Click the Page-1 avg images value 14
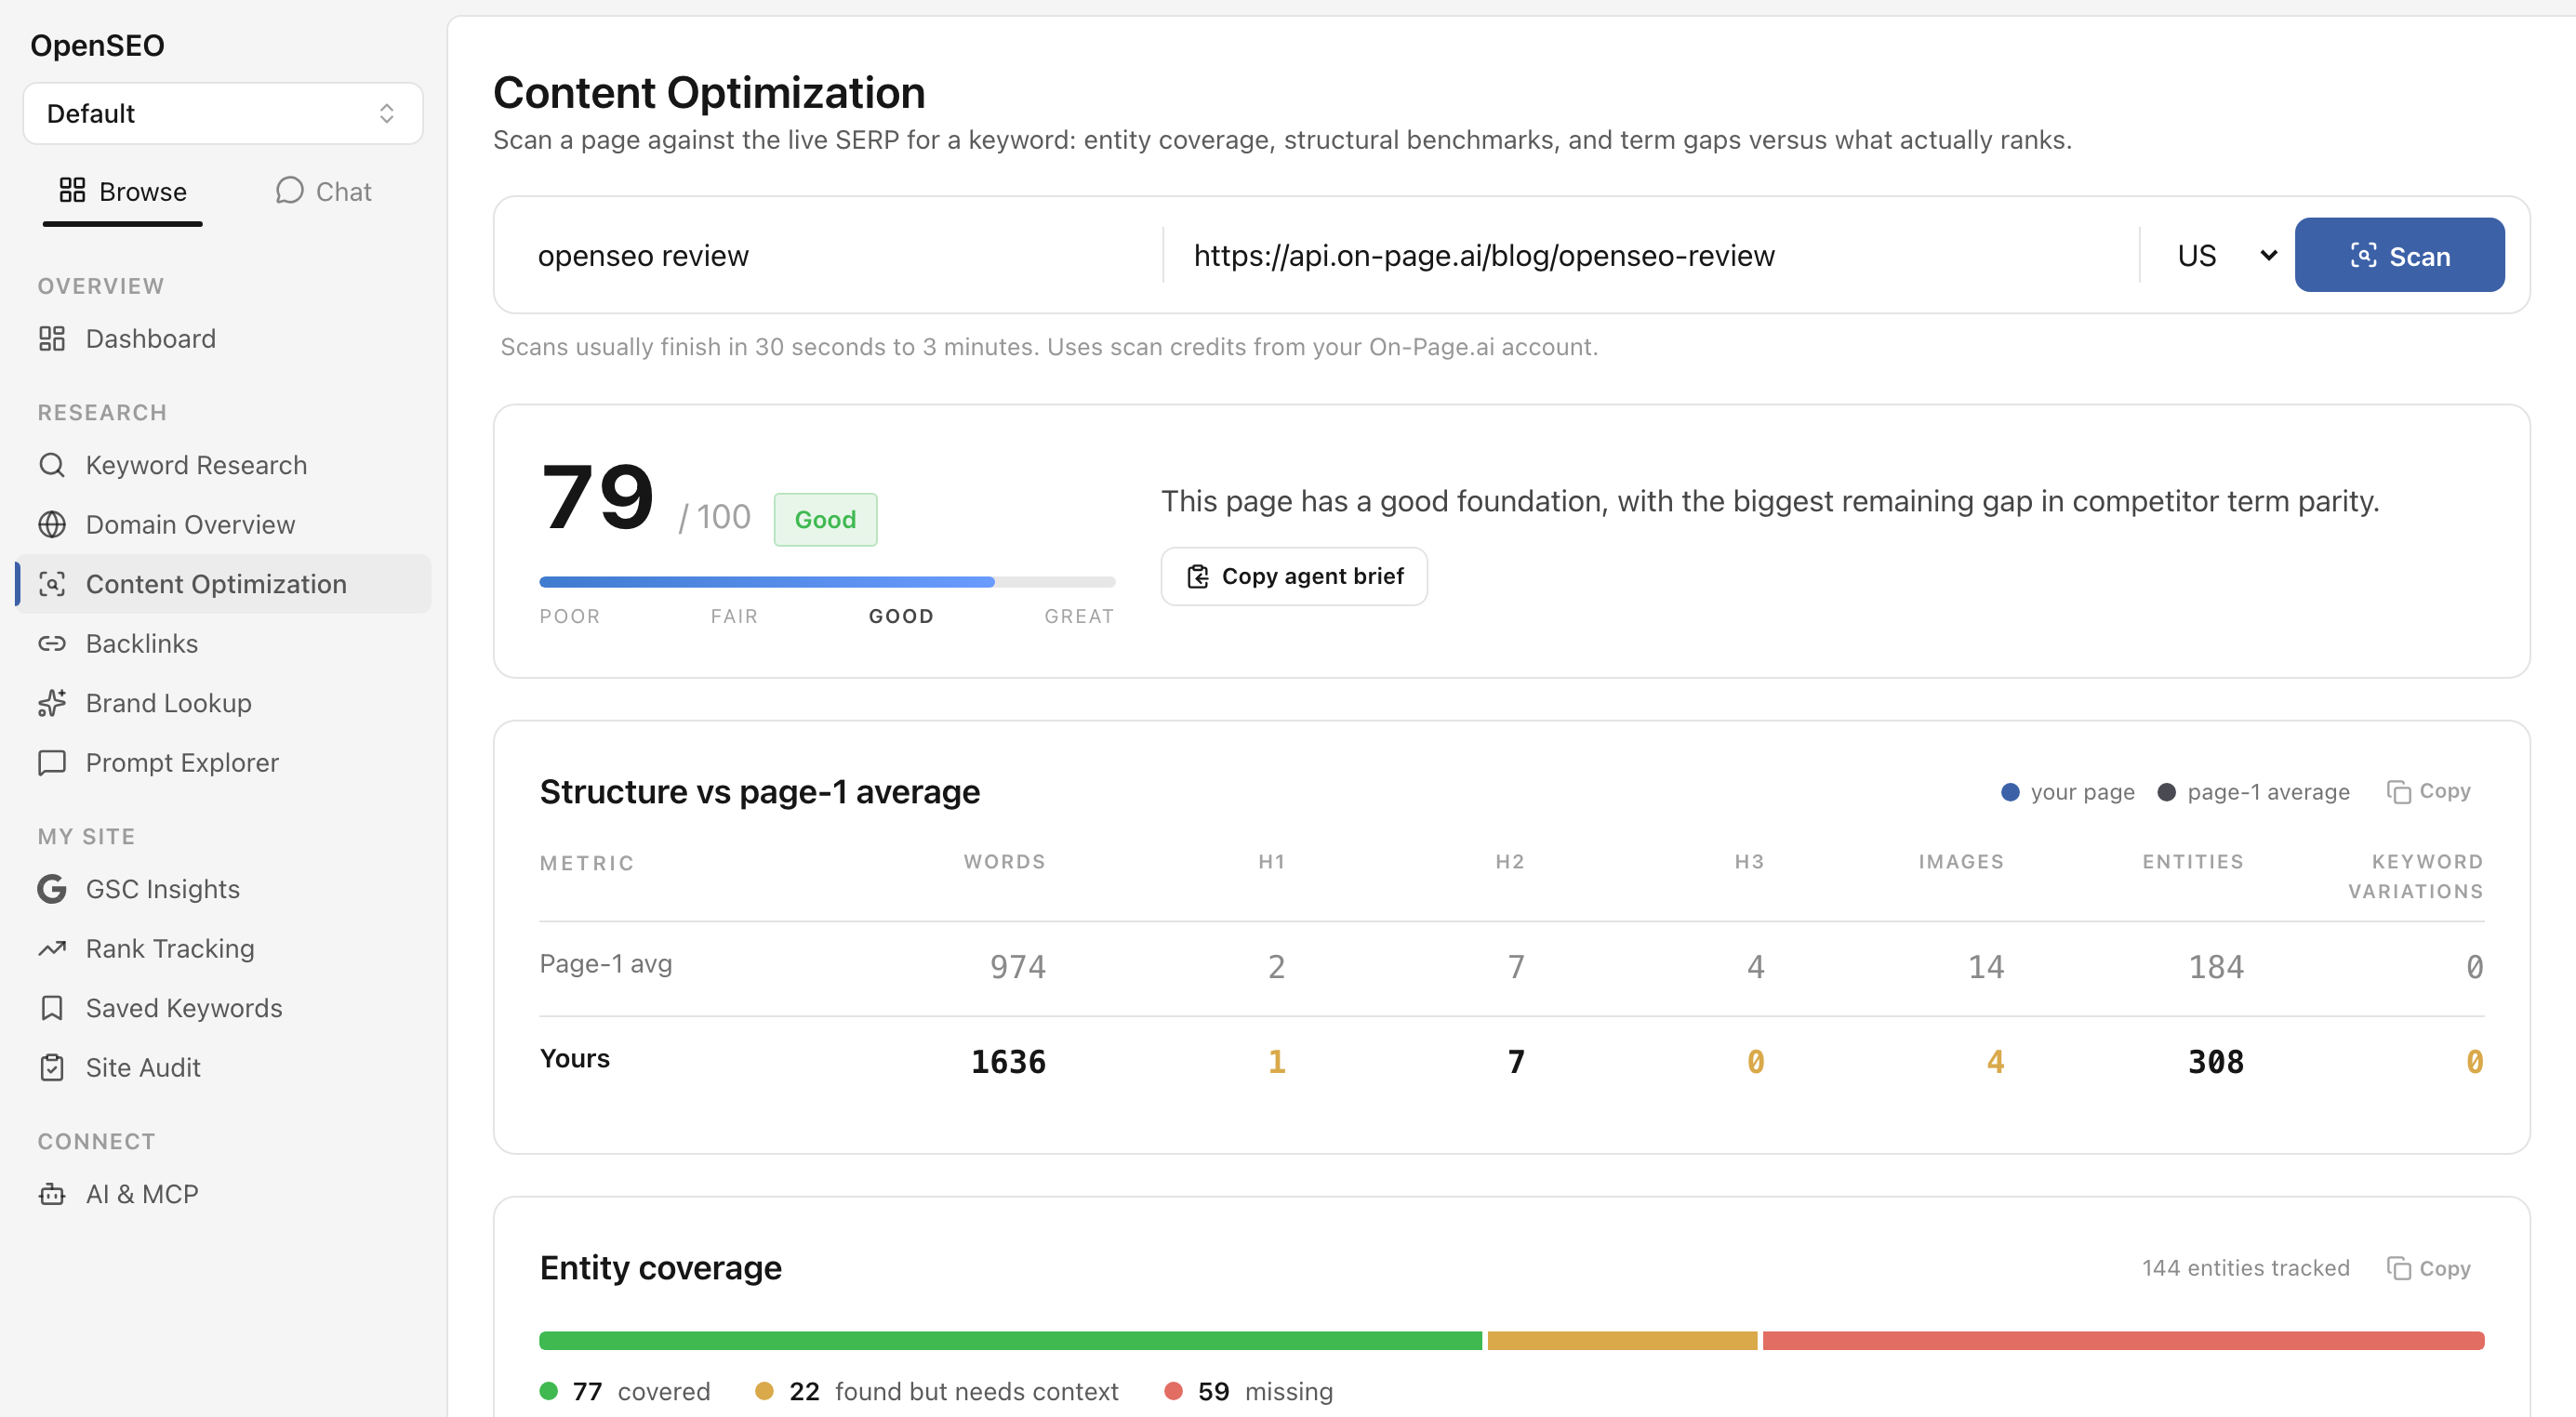This screenshot has width=2576, height=1417. 1986,967
